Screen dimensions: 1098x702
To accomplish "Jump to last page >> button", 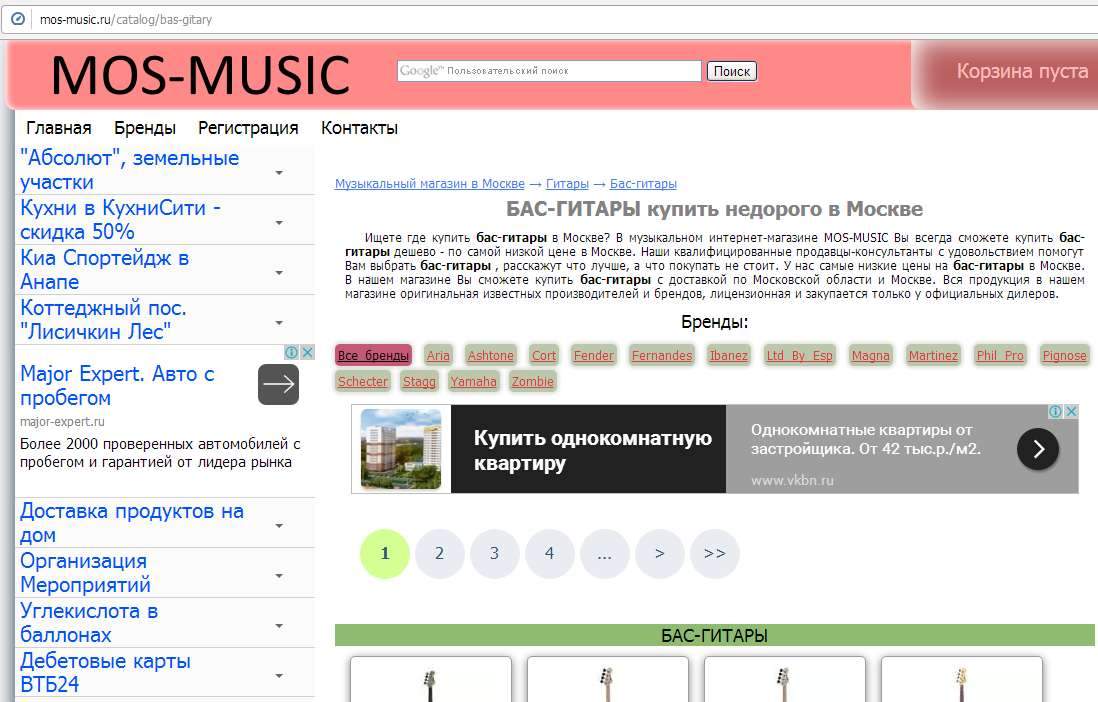I will [714, 553].
